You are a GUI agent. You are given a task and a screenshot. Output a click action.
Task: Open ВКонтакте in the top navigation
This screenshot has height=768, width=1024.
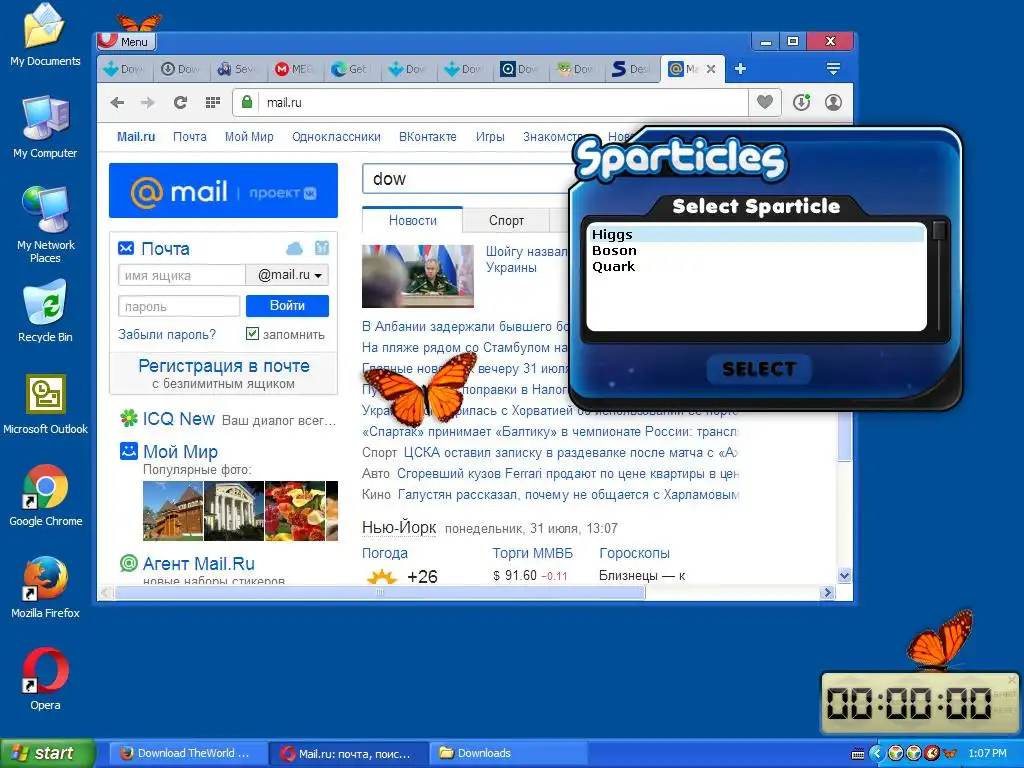coord(428,136)
